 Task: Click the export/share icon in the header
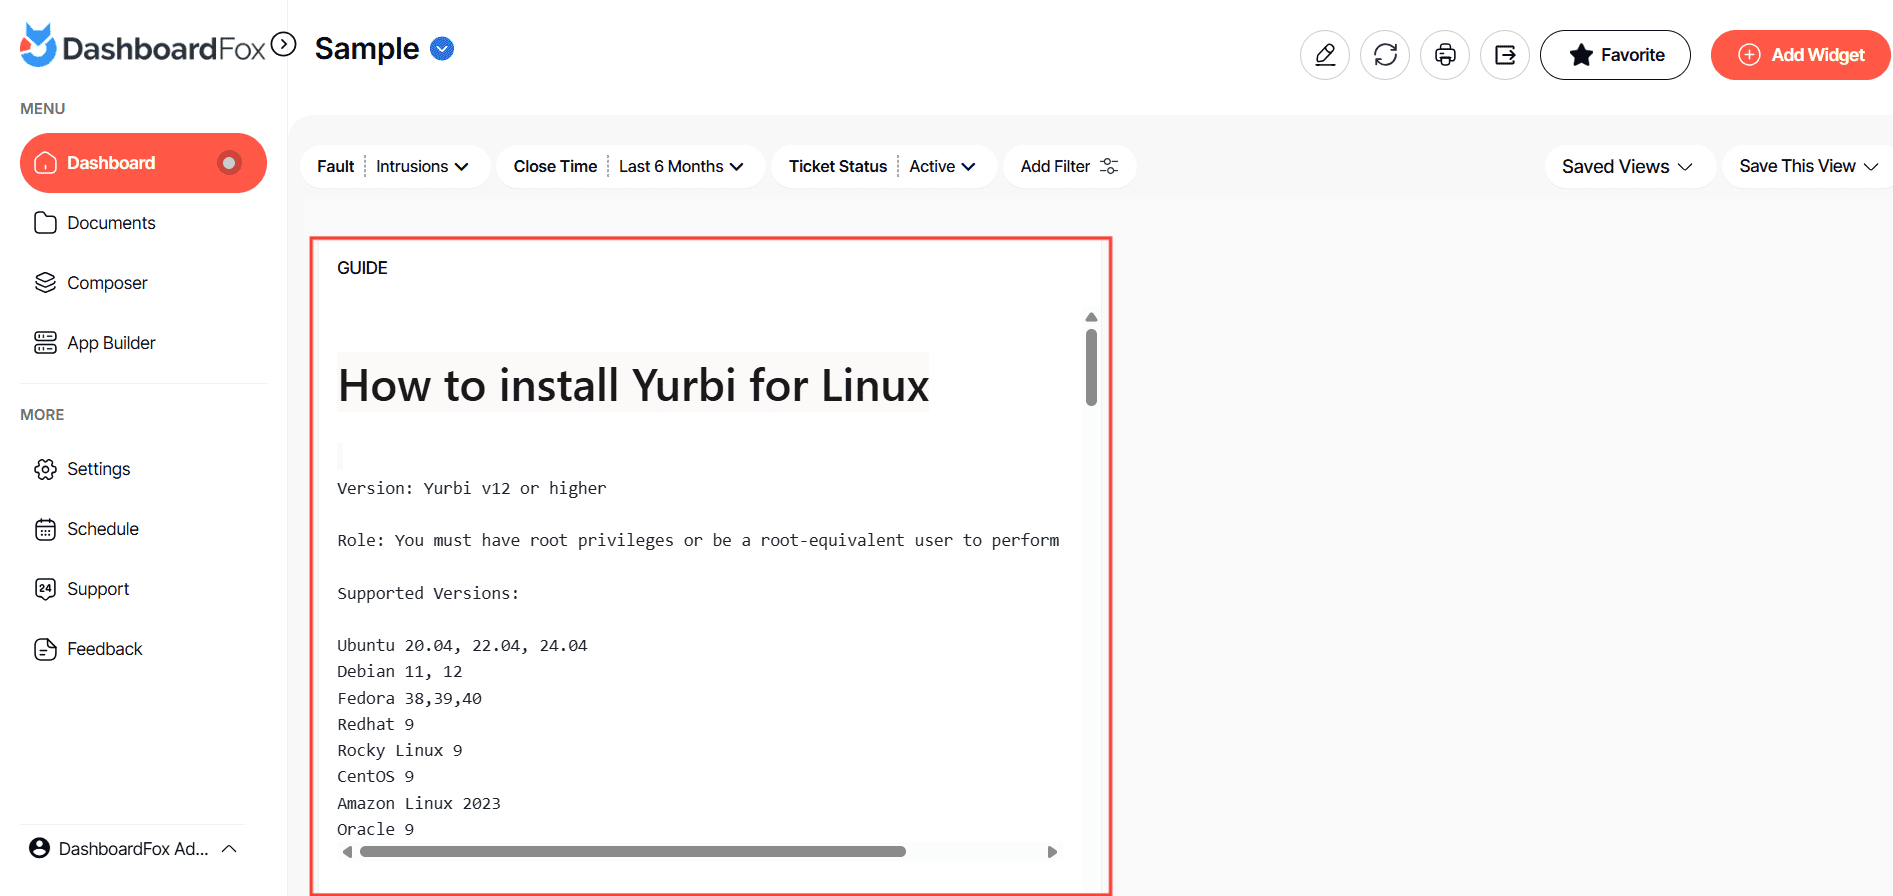coord(1505,55)
